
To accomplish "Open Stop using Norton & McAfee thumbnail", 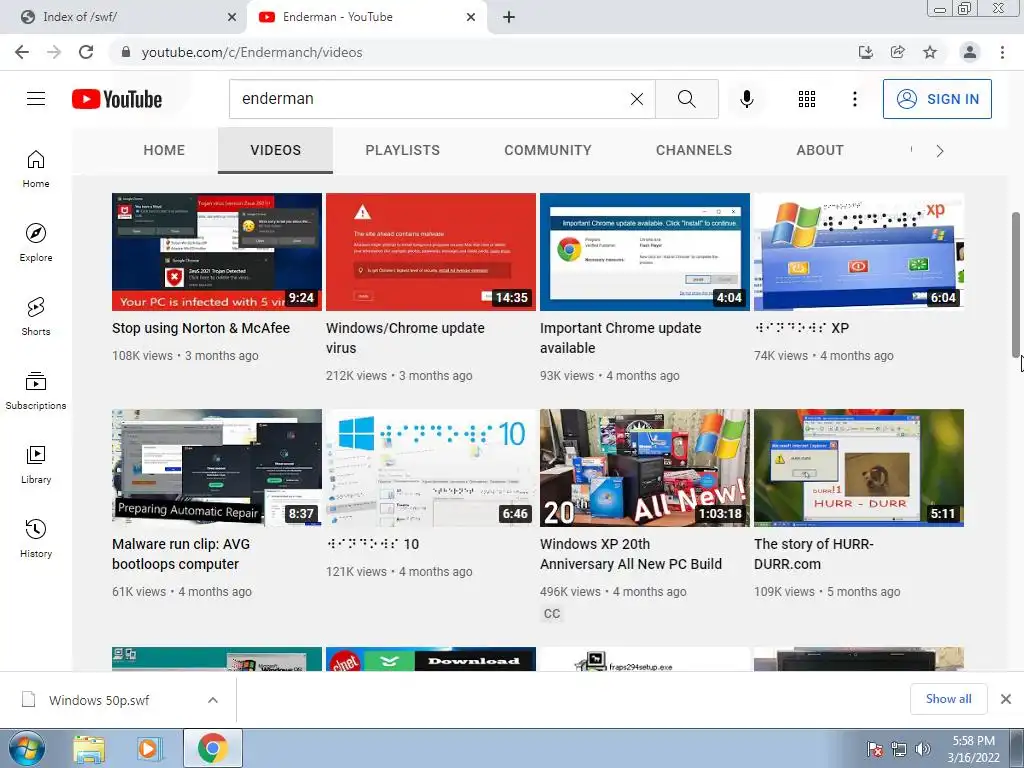I will pos(217,252).
